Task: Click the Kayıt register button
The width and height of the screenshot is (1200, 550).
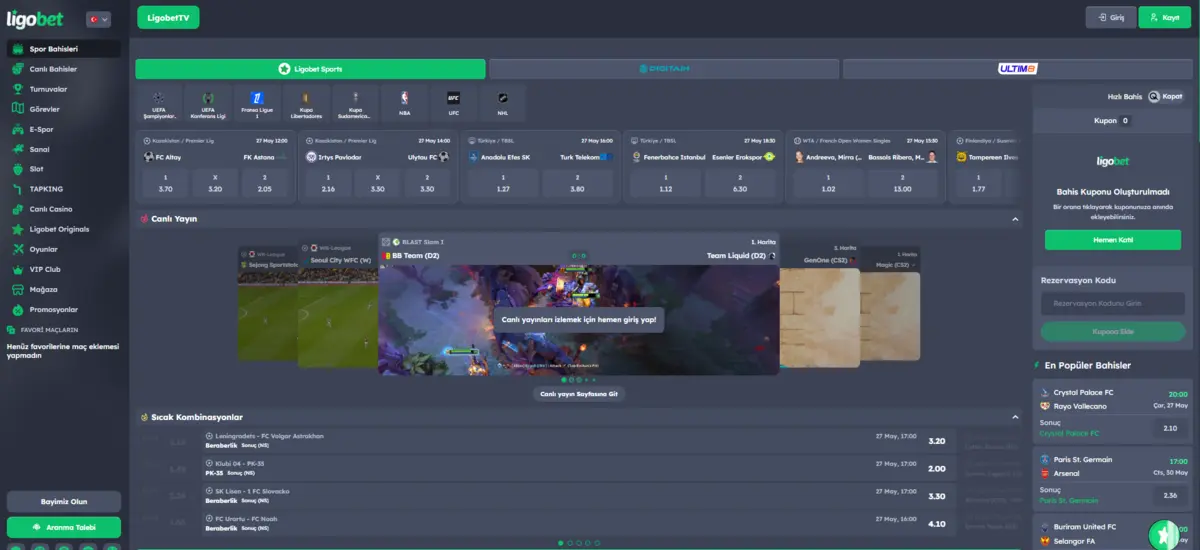Action: point(1165,17)
